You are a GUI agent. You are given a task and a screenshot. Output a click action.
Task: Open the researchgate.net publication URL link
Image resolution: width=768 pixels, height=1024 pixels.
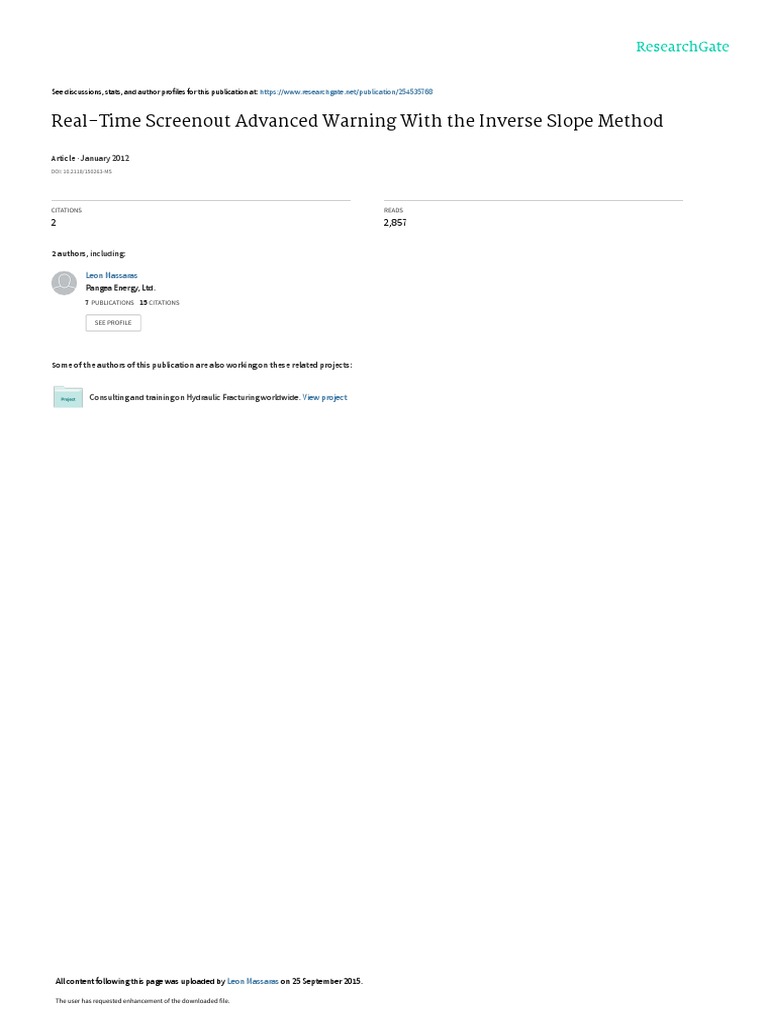coord(346,92)
